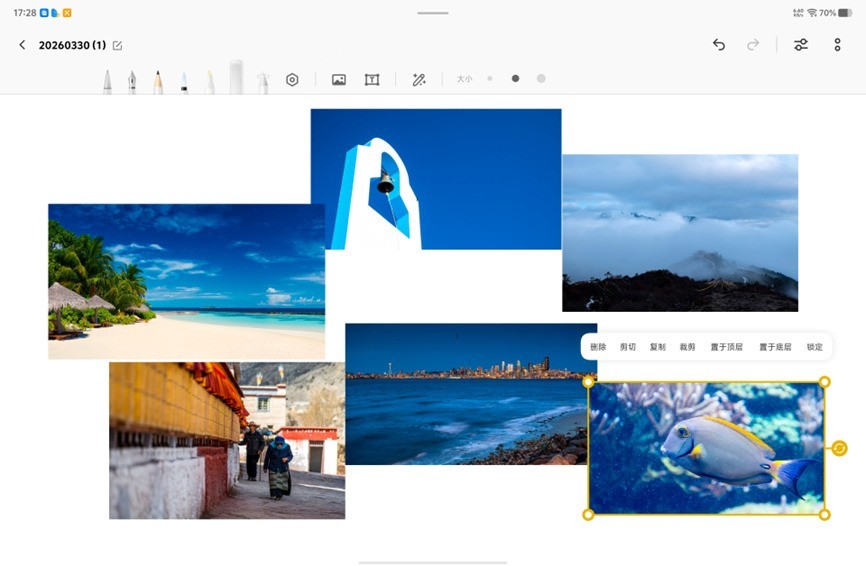Choose the medium stroke size dot
The height and width of the screenshot is (566, 866).
[x=515, y=78]
